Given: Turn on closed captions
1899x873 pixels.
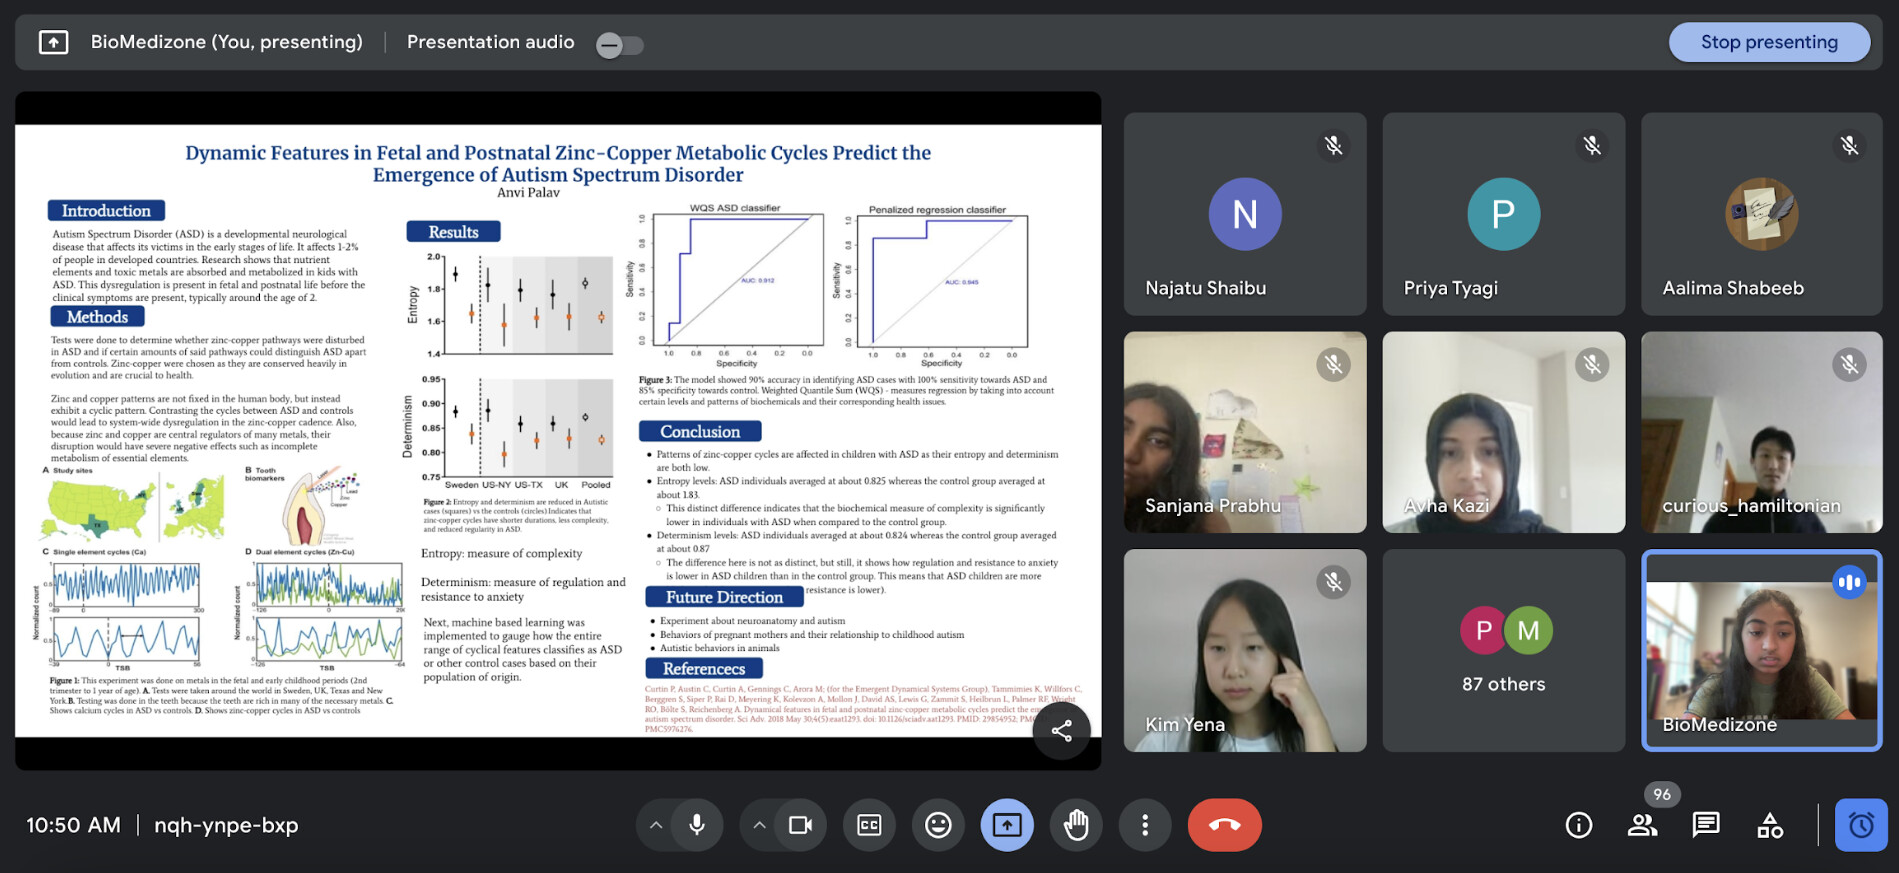Looking at the screenshot, I should click(x=869, y=825).
